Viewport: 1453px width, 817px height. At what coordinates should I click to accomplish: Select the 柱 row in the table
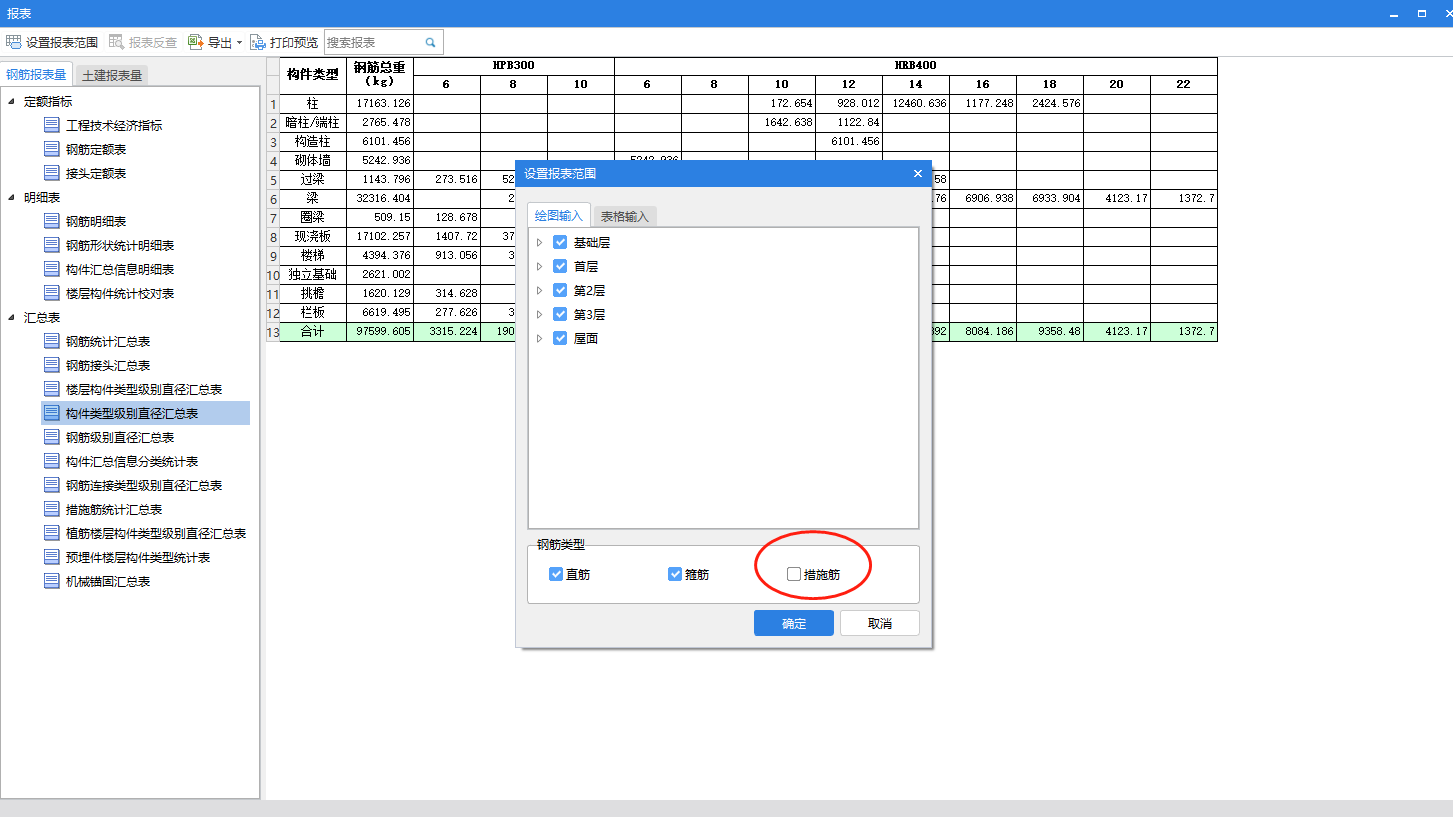(312, 103)
